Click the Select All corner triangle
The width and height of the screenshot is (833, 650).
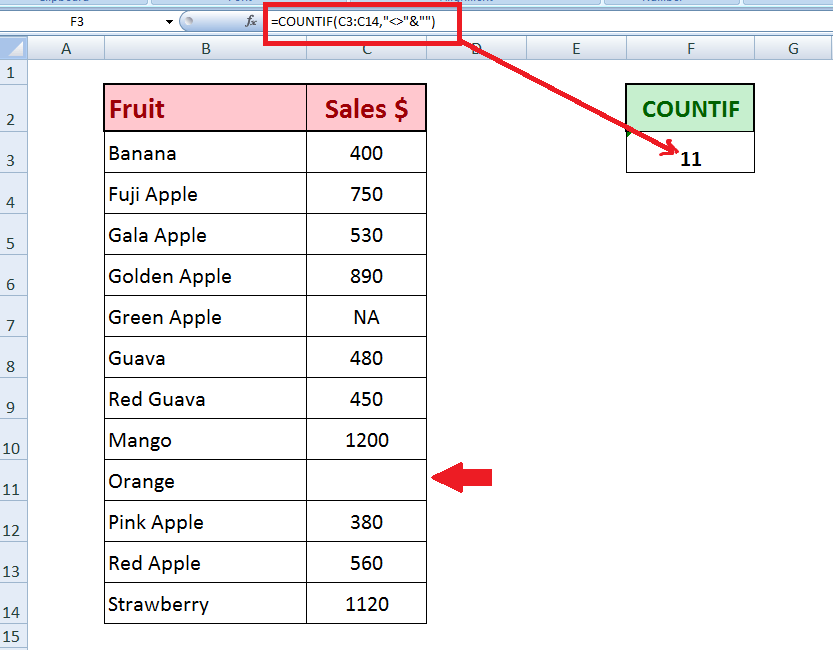pyautogui.click(x=13, y=48)
